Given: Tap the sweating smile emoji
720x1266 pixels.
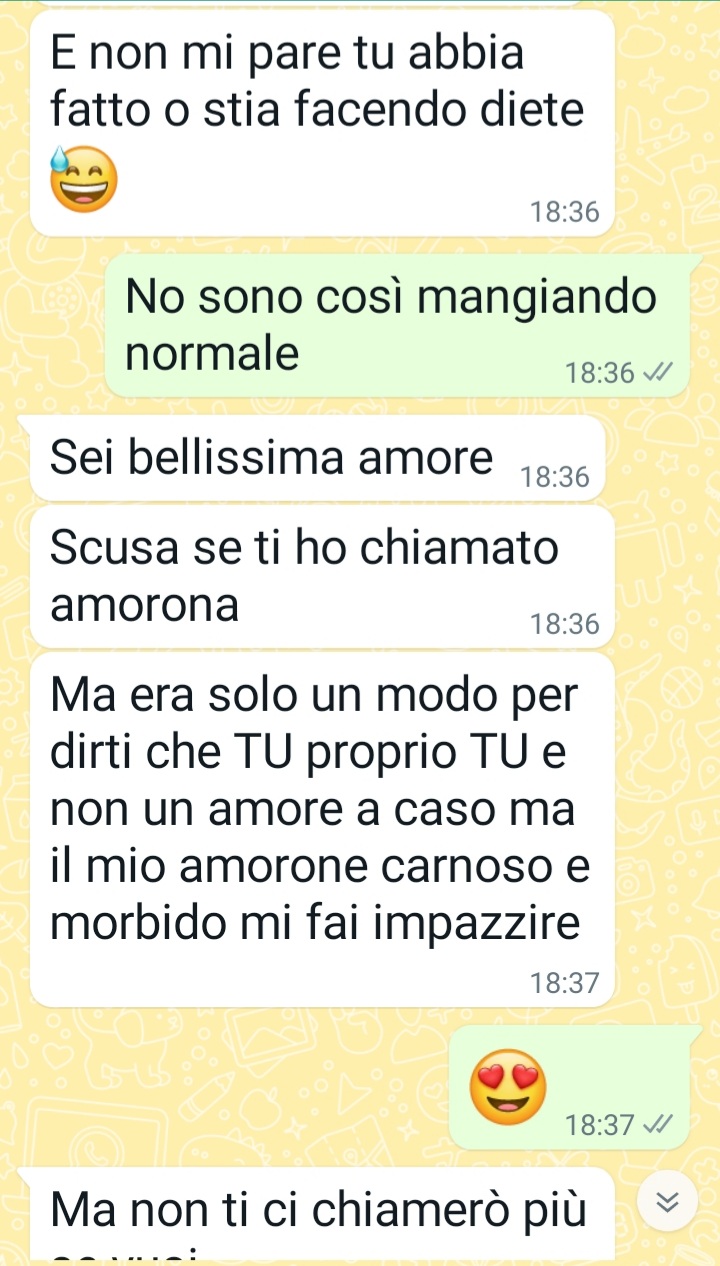Looking at the screenshot, I should point(84,180).
